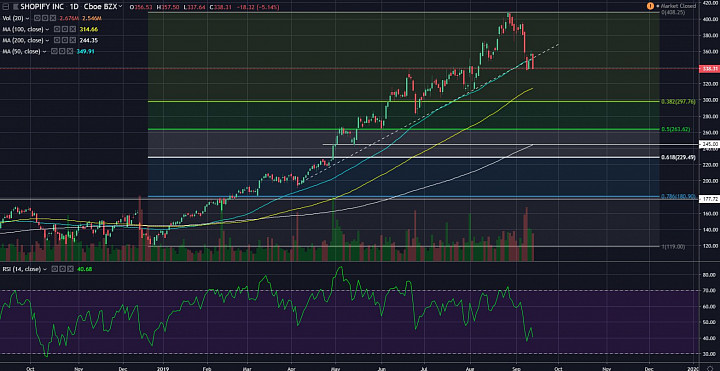The height and width of the screenshot is (371, 720).
Task: Click the 70.00 level on RSI scale
Action: click(x=708, y=290)
